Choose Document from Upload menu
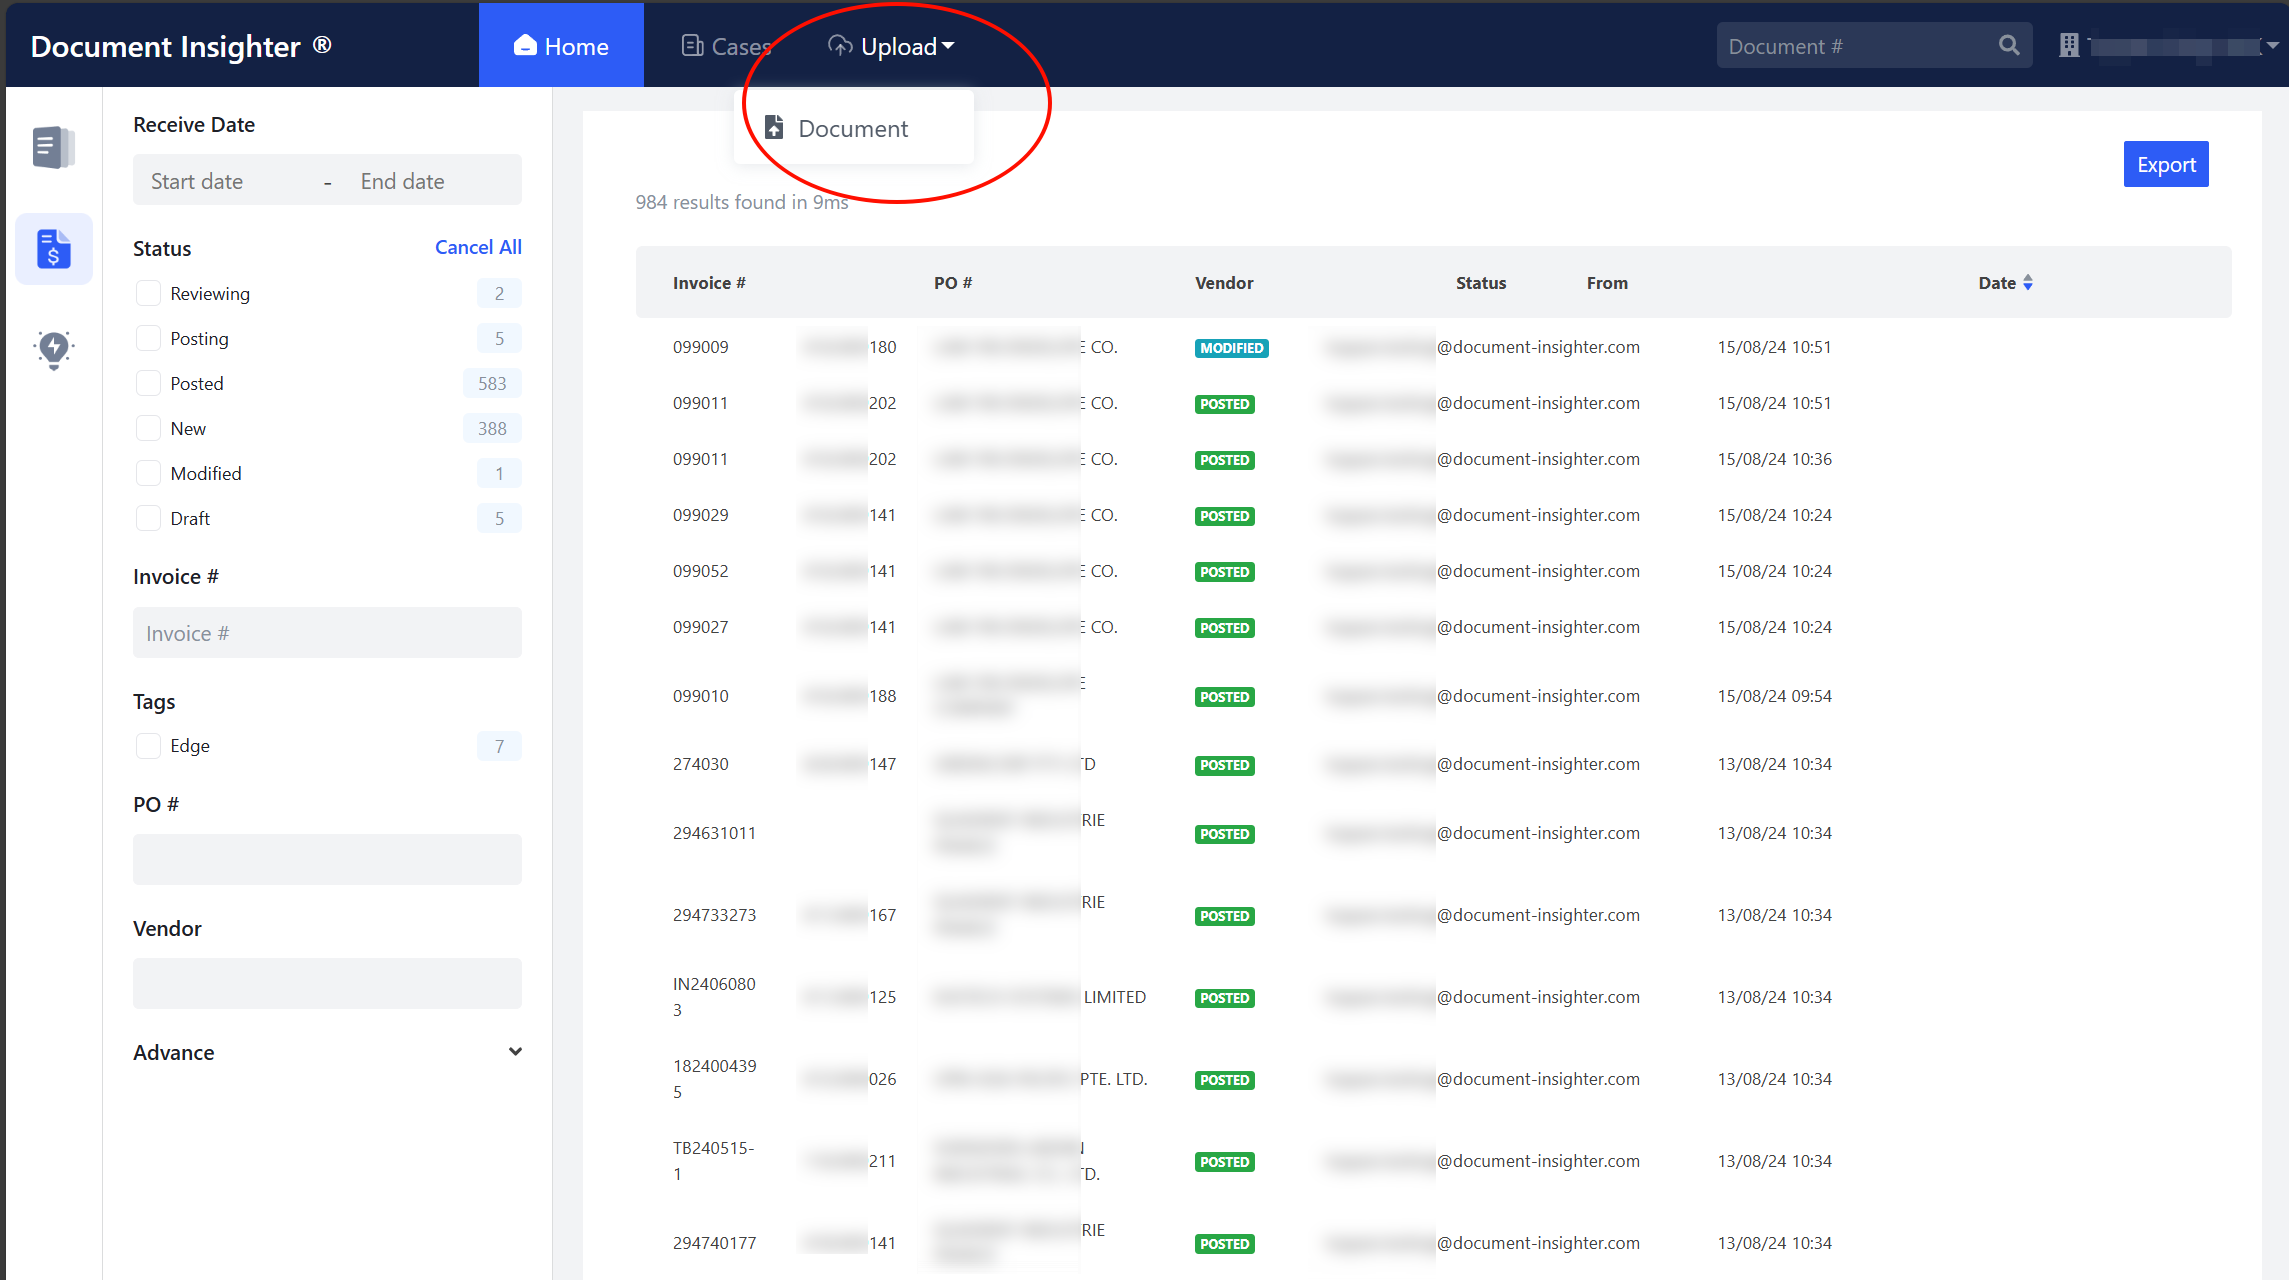Image resolution: width=2289 pixels, height=1280 pixels. pos(853,128)
